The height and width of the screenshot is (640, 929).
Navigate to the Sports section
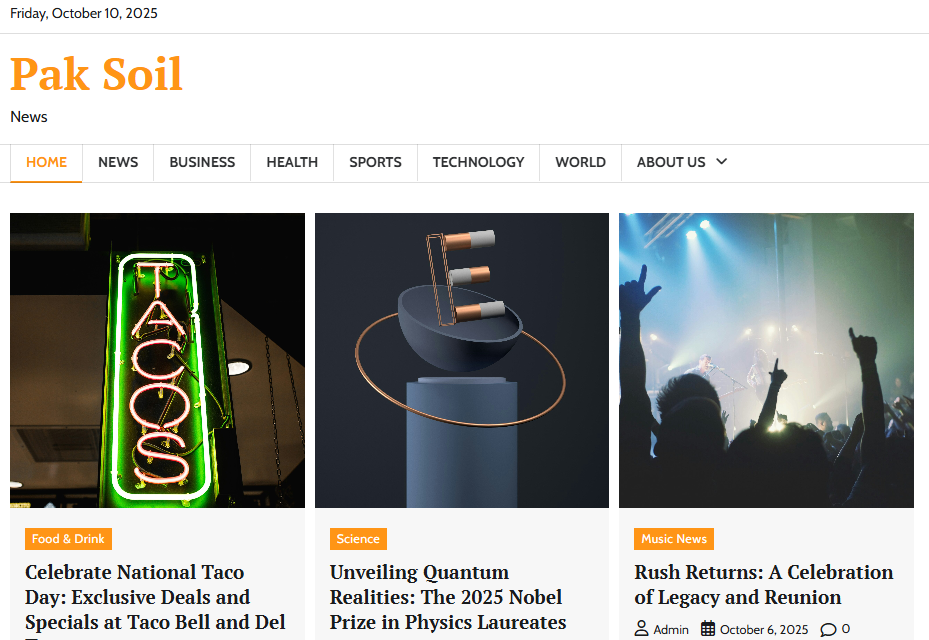(375, 162)
